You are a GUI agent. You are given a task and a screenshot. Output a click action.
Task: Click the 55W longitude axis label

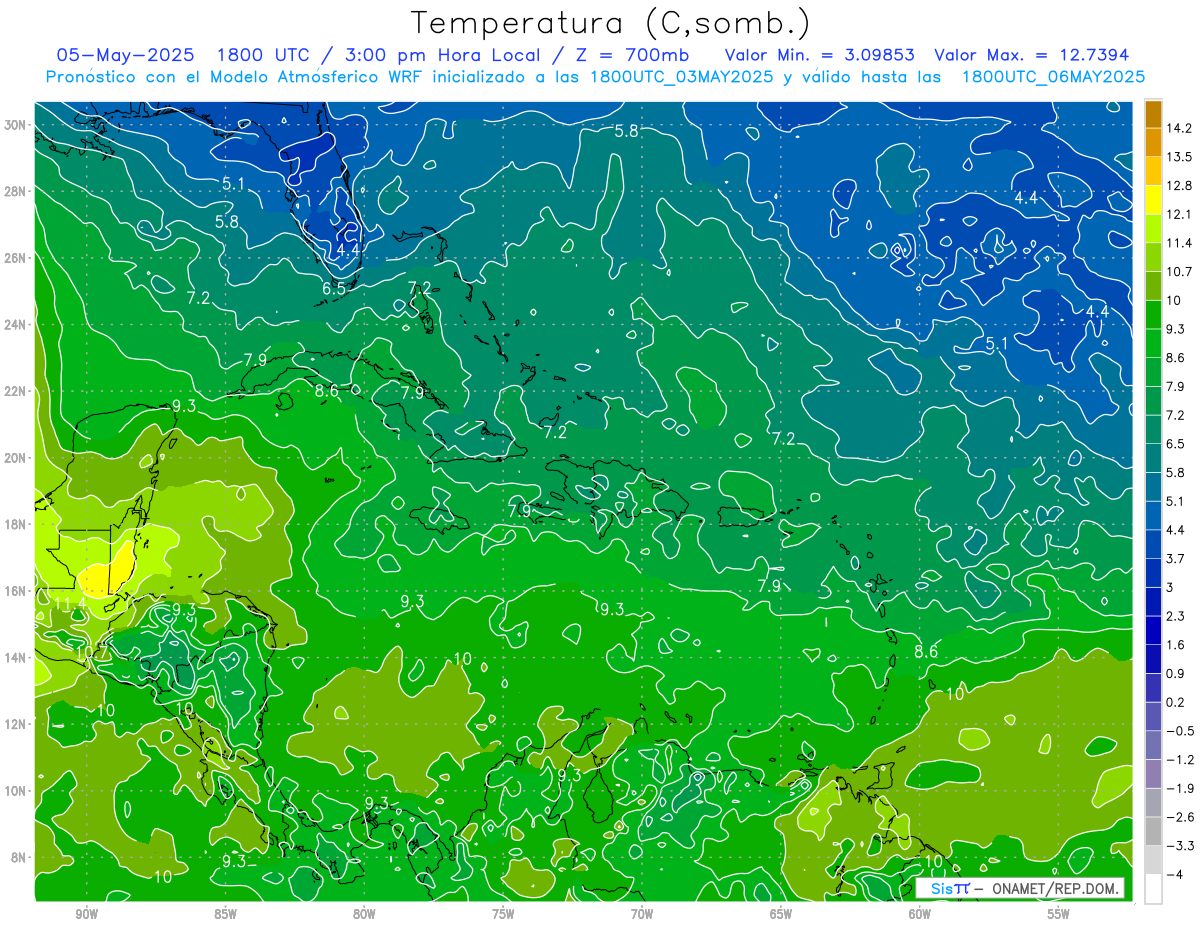[x=1059, y=914]
